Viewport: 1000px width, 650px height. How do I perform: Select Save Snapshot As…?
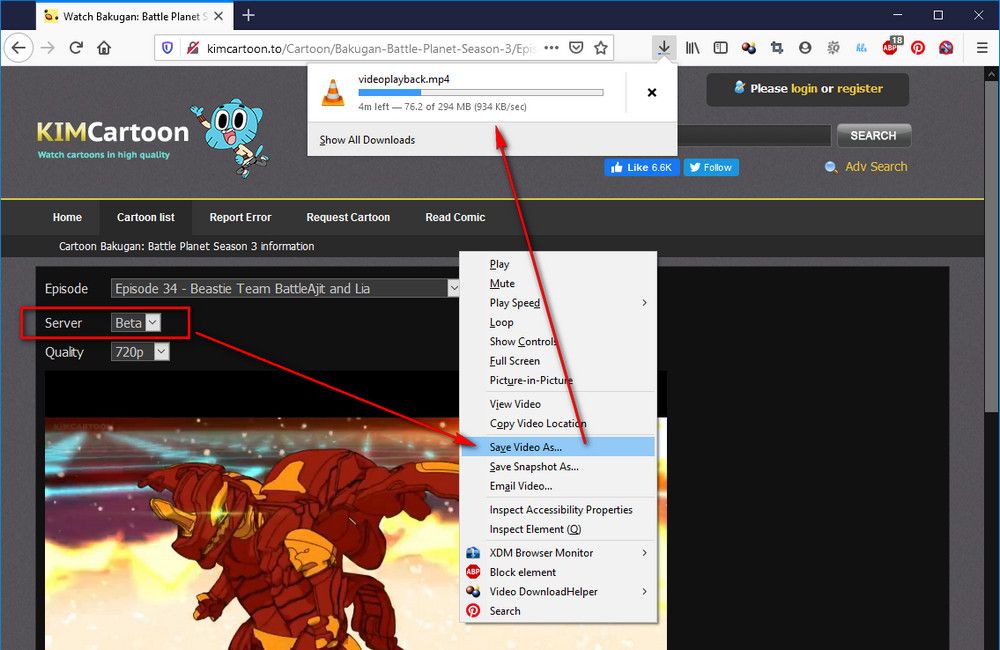point(558,467)
